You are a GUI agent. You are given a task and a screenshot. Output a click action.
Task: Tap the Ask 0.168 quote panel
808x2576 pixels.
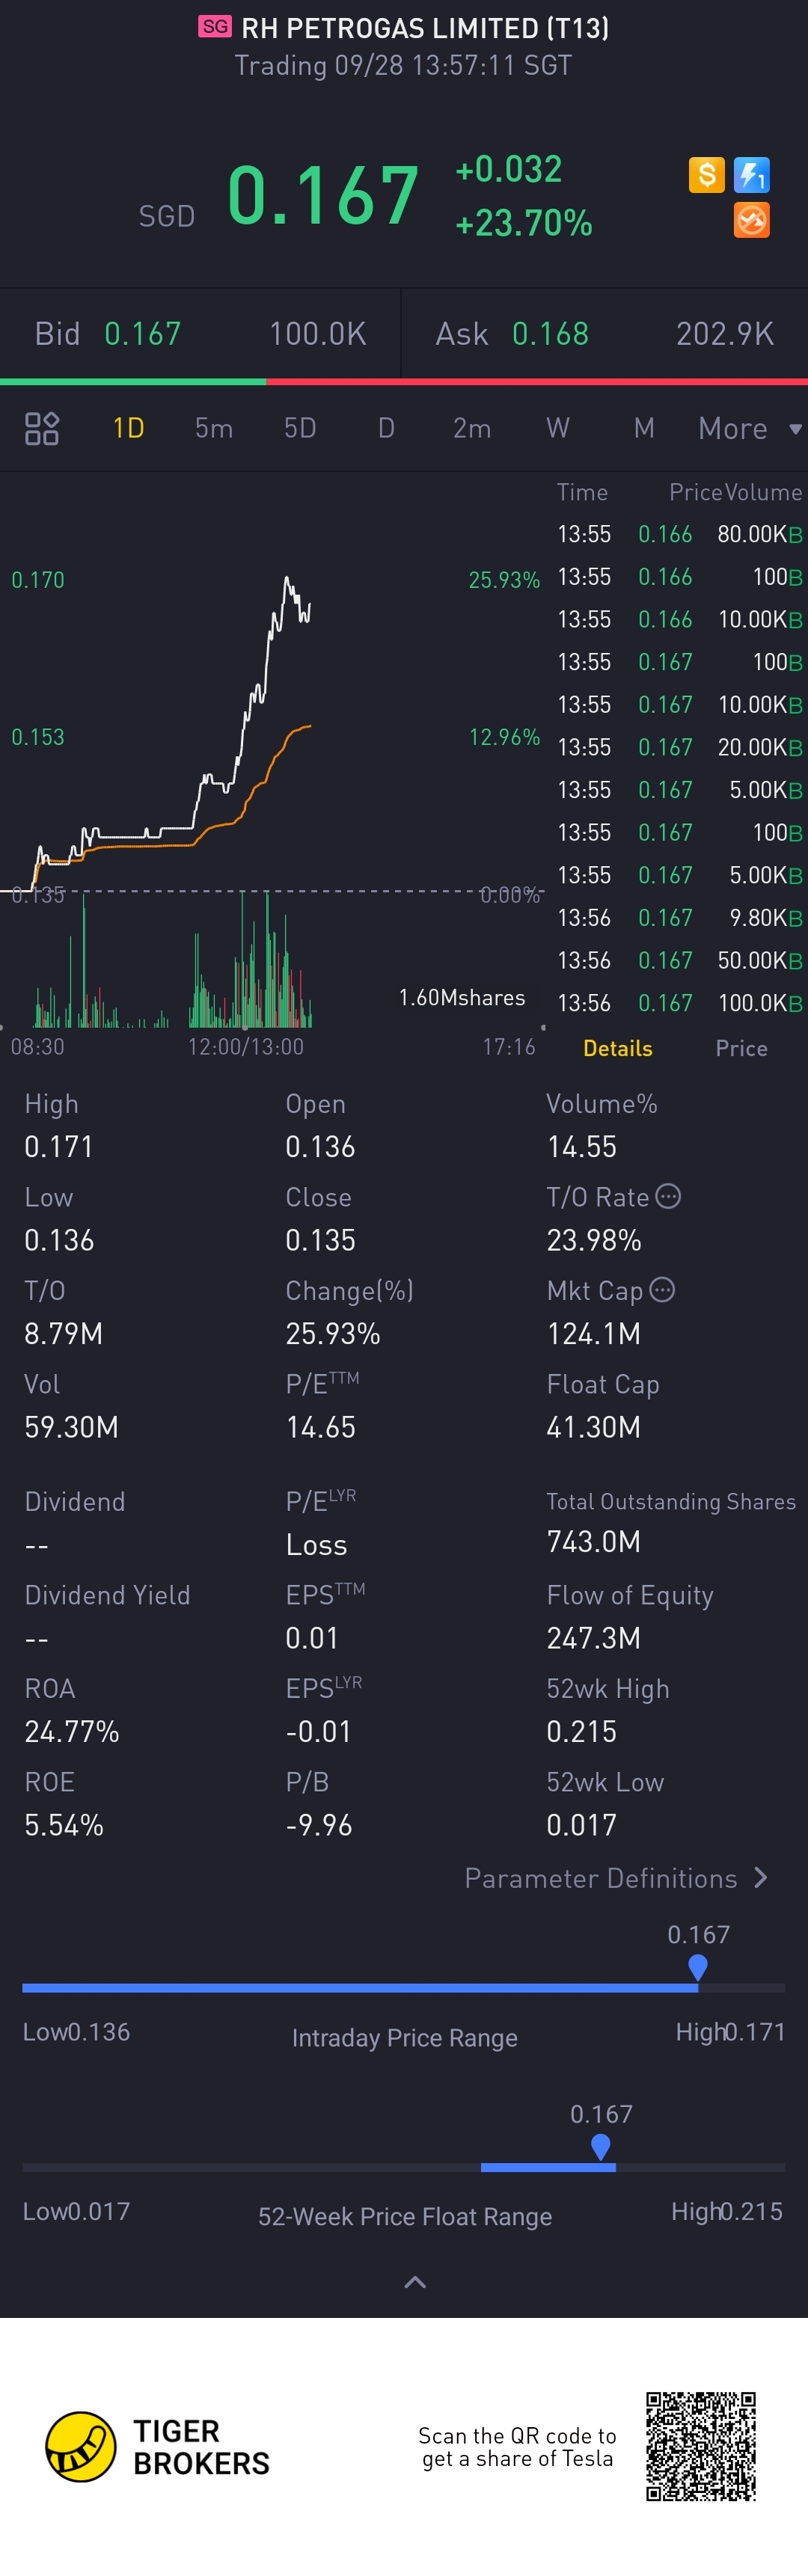coord(605,333)
